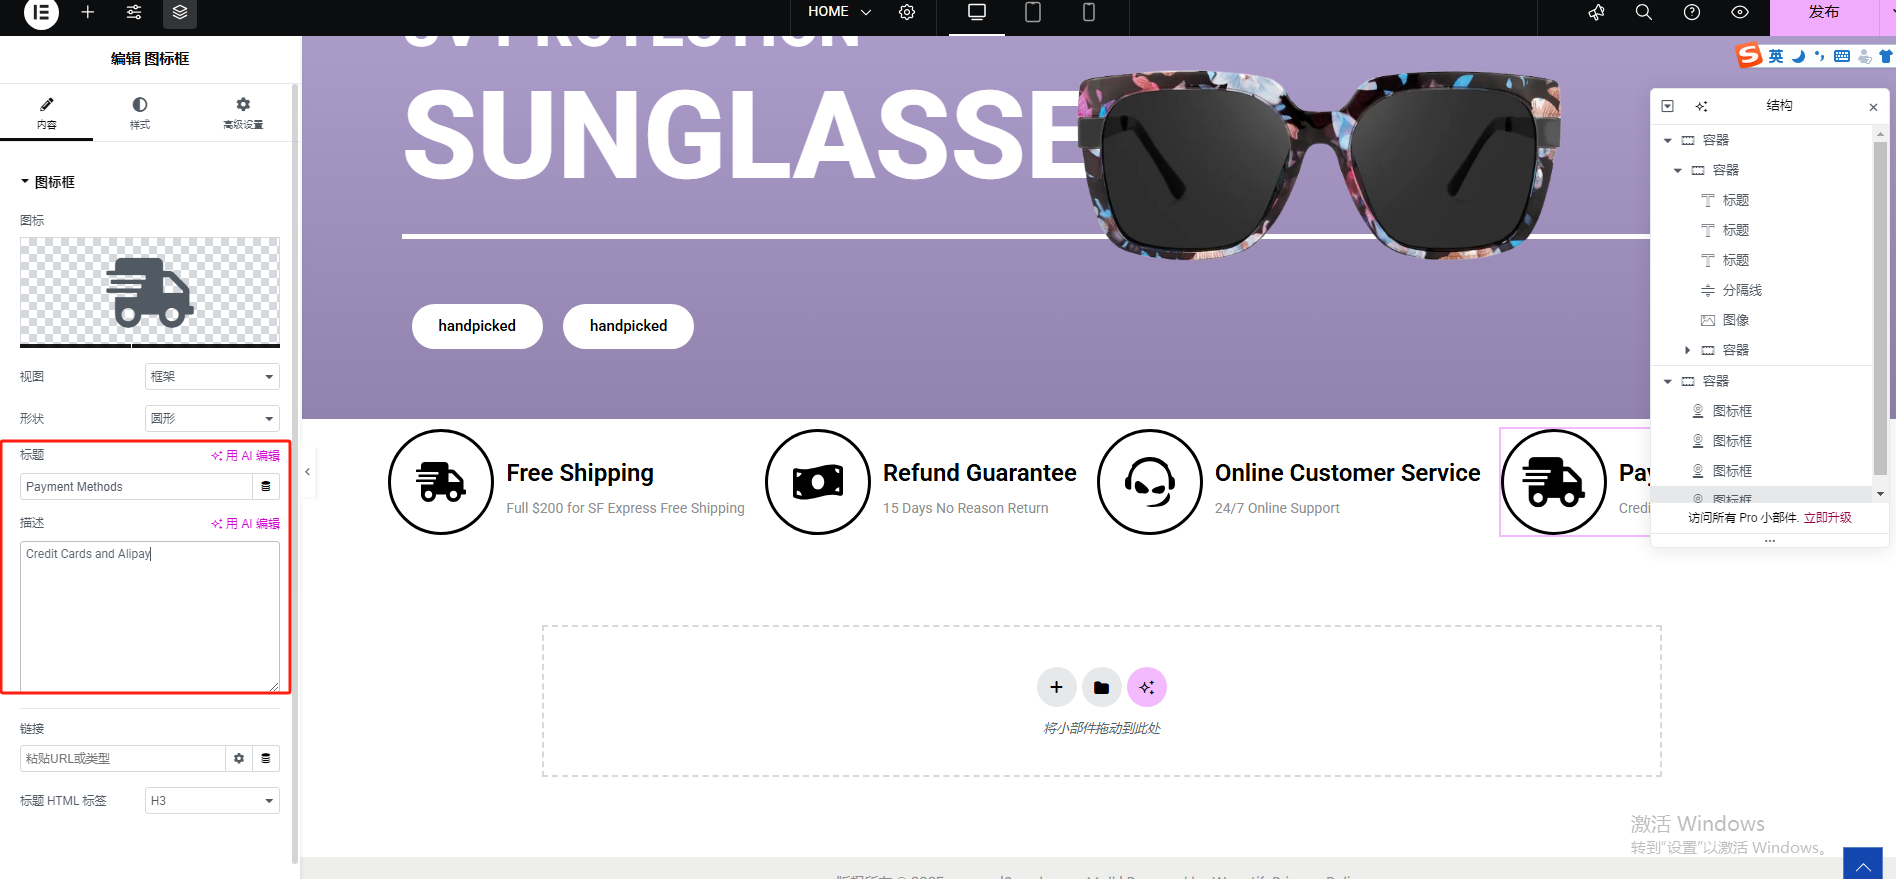Open the 视图 dropdown

coord(212,377)
